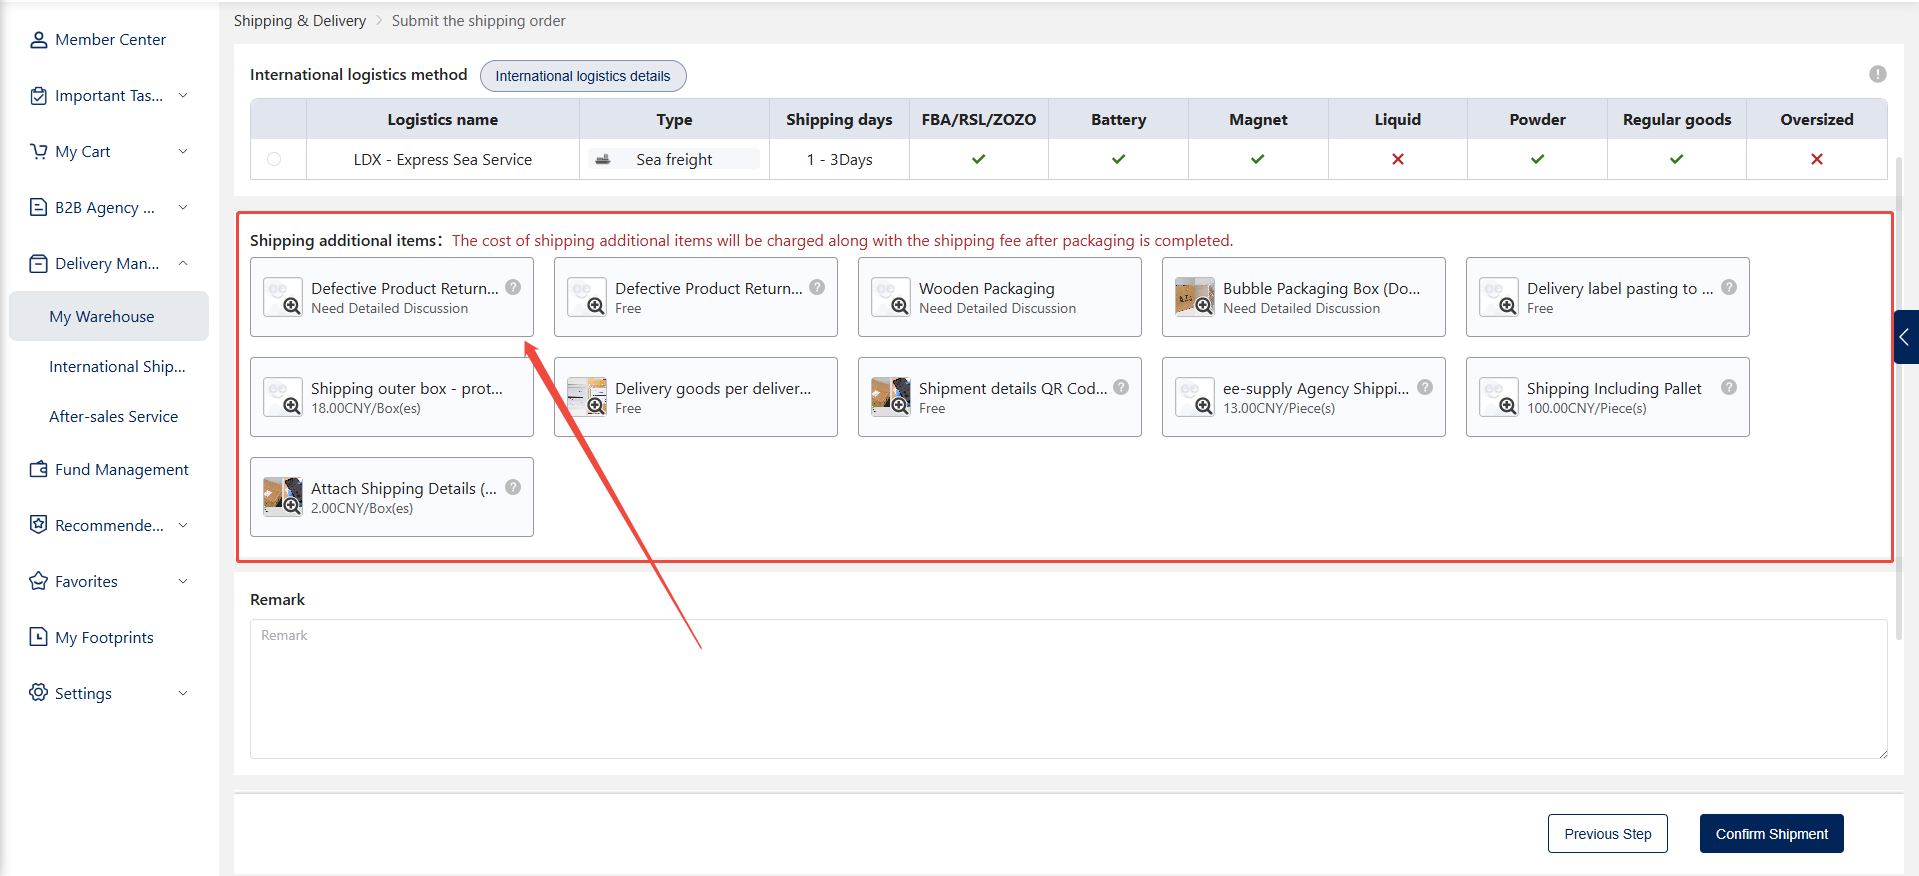
Task: Click the Logistics name column header
Action: click(x=443, y=119)
